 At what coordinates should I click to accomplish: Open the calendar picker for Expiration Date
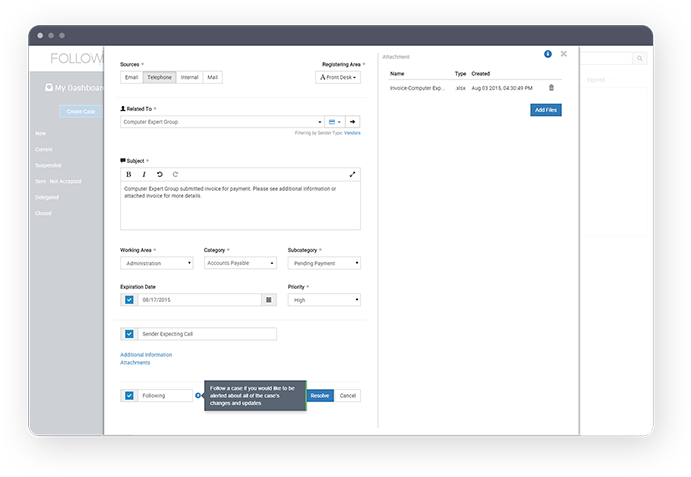[x=269, y=300]
